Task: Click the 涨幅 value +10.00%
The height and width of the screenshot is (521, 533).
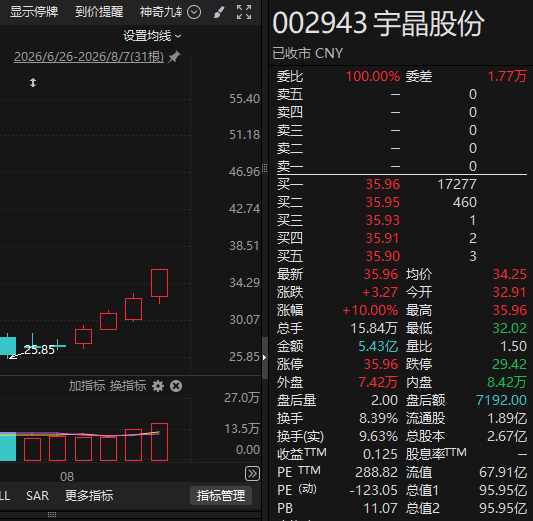Action: pos(370,310)
